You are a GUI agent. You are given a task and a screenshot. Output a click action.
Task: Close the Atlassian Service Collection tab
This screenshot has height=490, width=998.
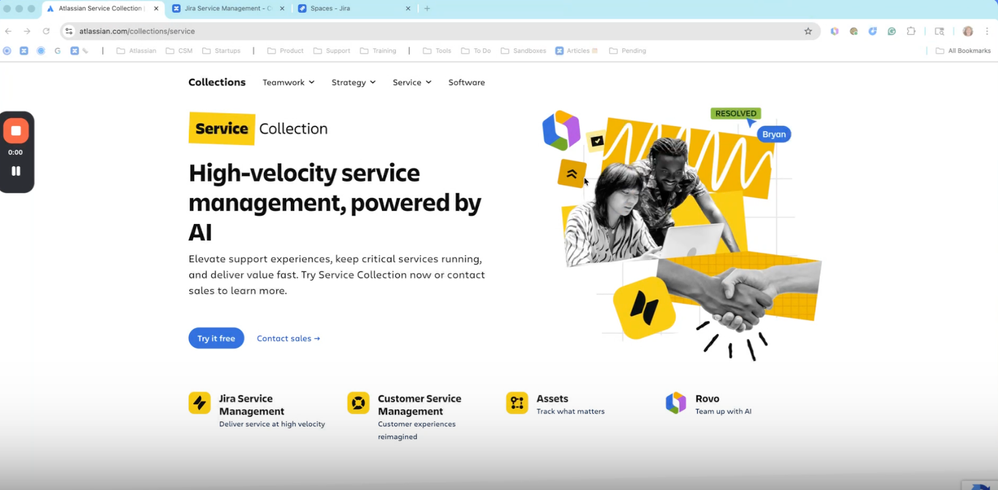click(x=156, y=9)
